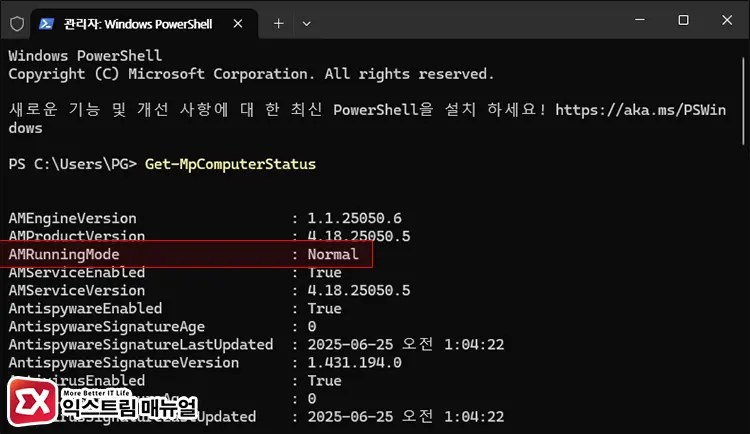Click the AMRunningMode property name
750x434 pixels.
coord(64,255)
